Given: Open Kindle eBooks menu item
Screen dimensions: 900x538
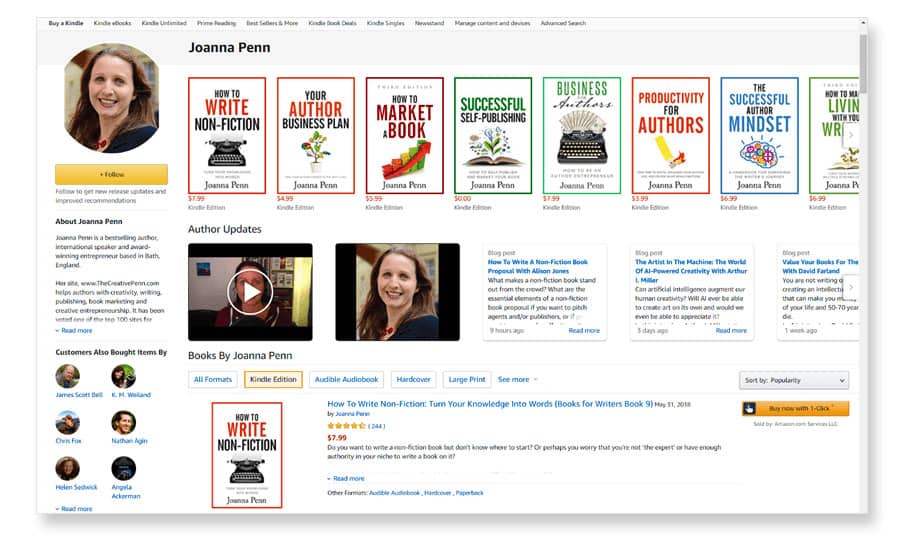Looking at the screenshot, I should coord(112,24).
